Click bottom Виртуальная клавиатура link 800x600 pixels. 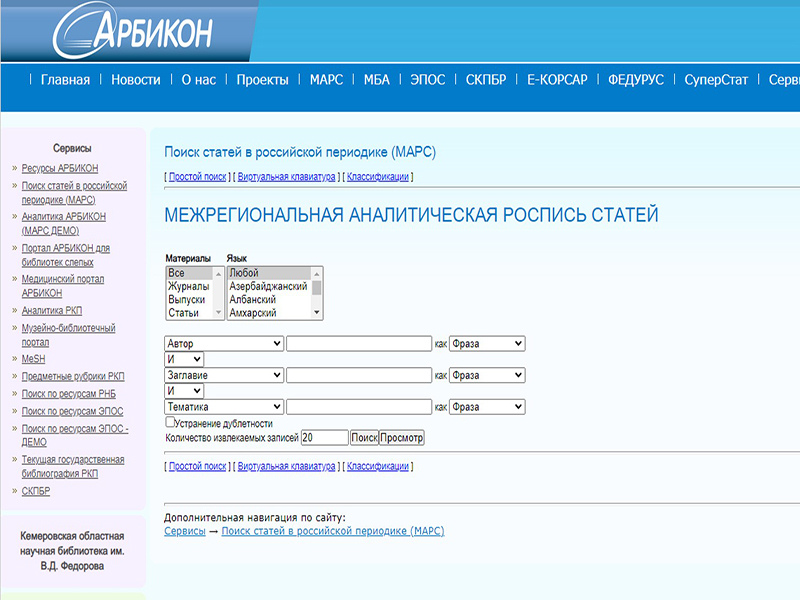286,466
